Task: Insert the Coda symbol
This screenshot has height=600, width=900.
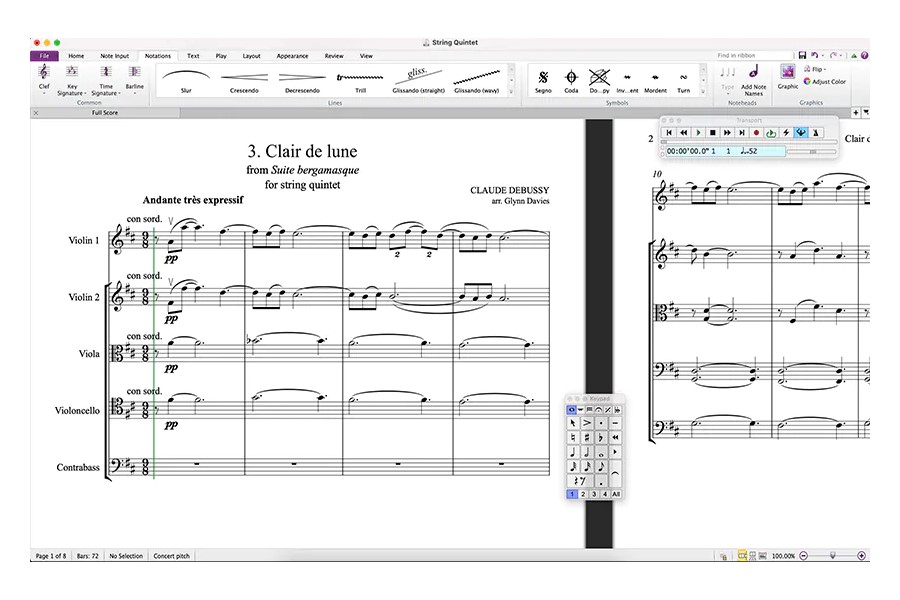Action: tap(571, 80)
